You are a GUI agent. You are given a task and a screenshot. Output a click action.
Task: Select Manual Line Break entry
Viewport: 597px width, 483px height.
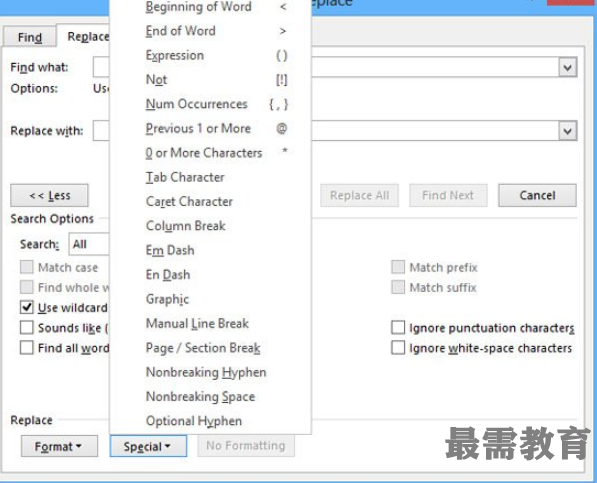tap(211, 323)
